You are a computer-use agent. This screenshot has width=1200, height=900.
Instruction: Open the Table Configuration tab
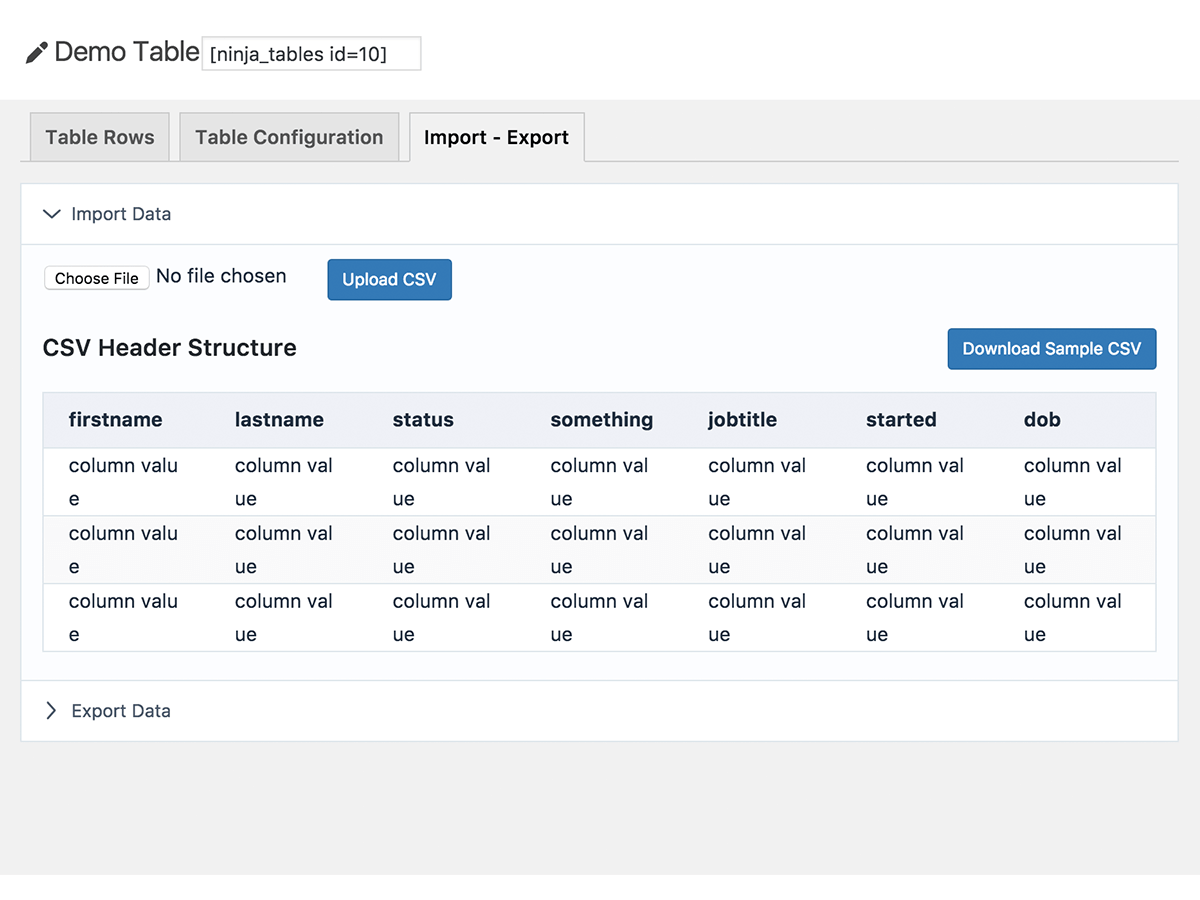(289, 137)
